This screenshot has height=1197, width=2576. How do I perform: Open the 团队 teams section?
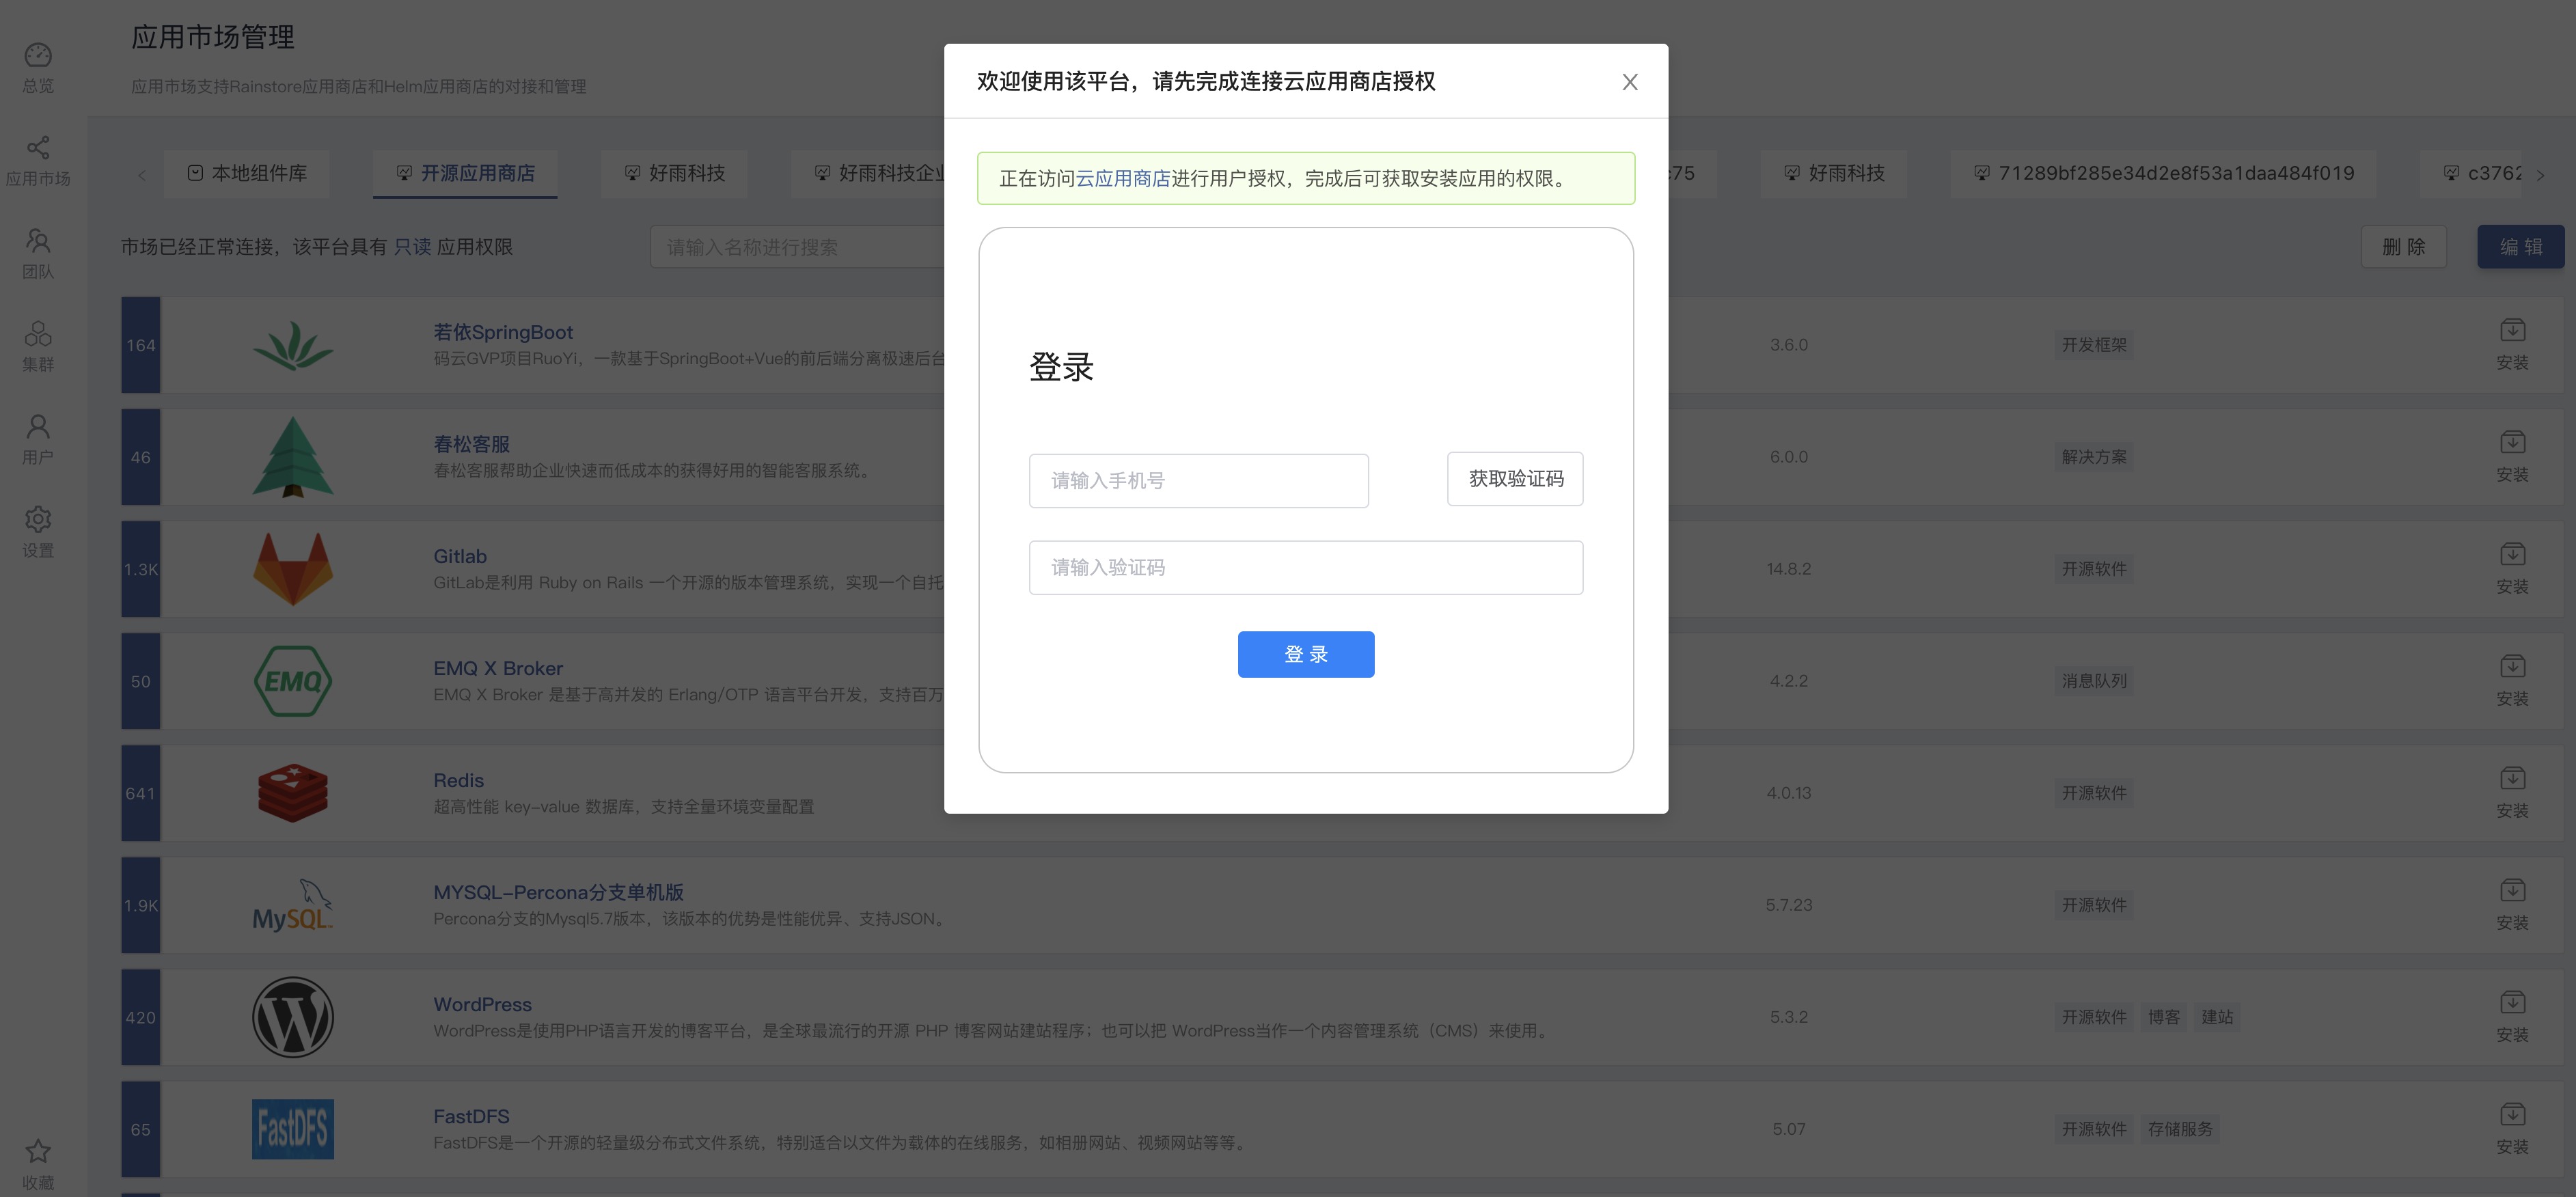coord(37,250)
